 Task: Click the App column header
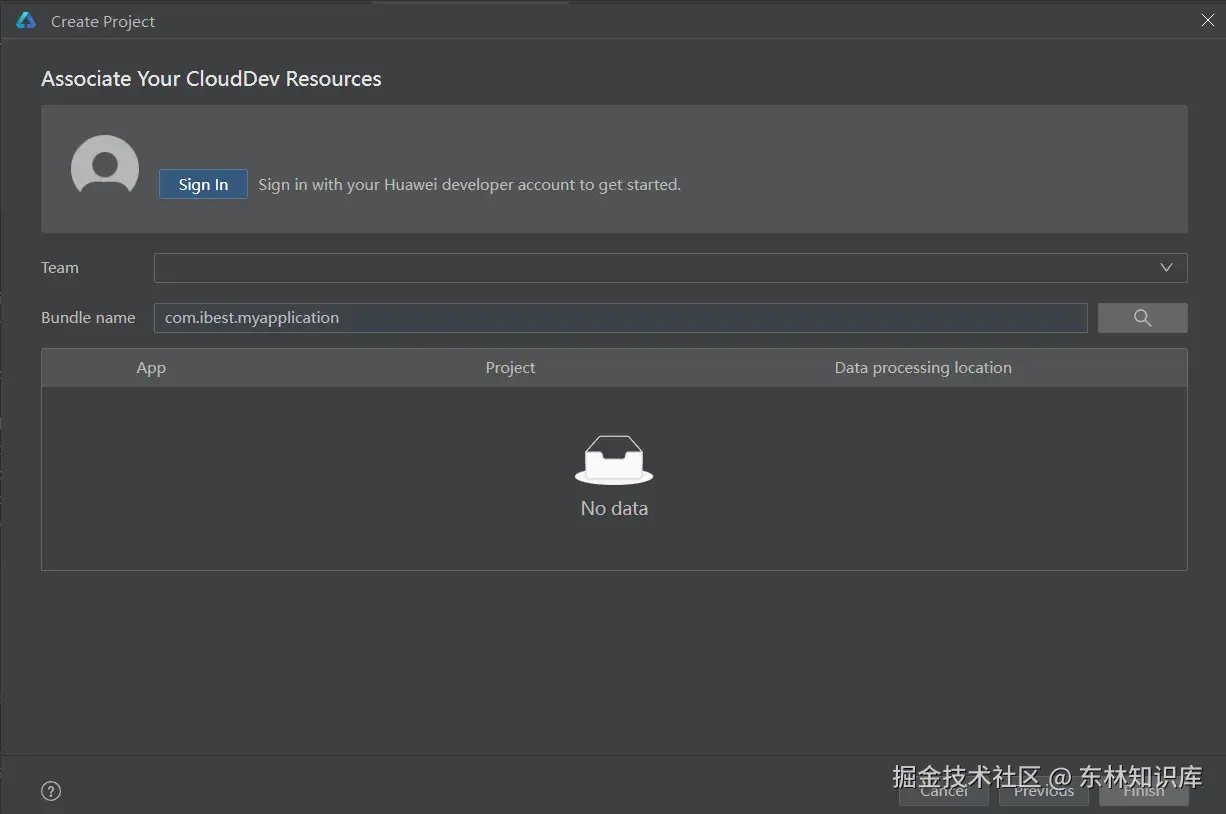coord(151,368)
